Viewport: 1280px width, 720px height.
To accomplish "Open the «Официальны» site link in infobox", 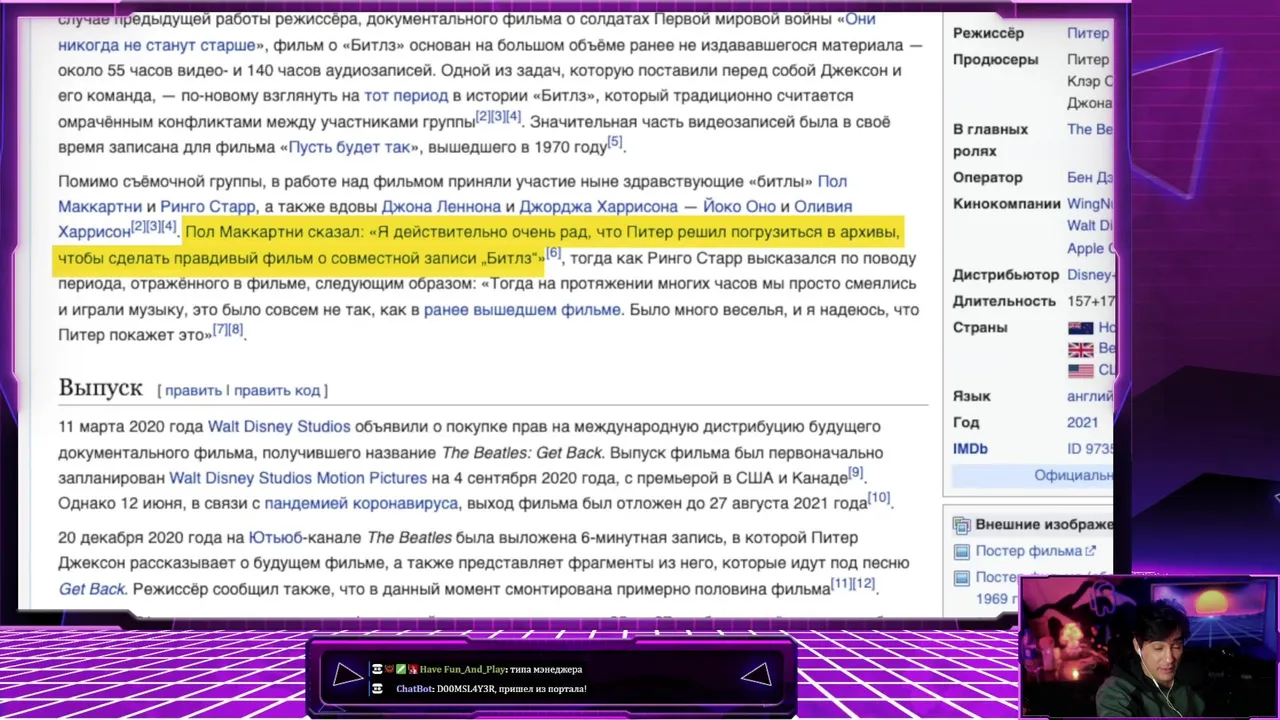I will pos(1073,476).
